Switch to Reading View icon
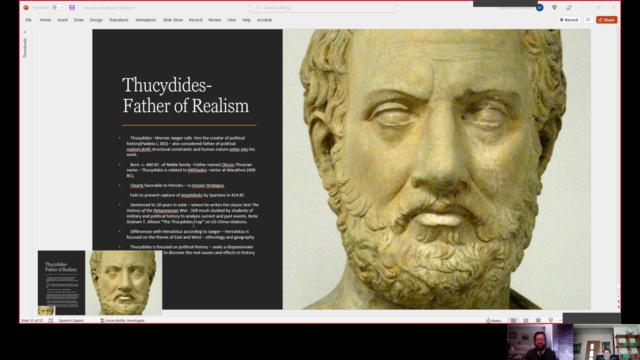The height and width of the screenshot is (360, 640). pos(538,320)
